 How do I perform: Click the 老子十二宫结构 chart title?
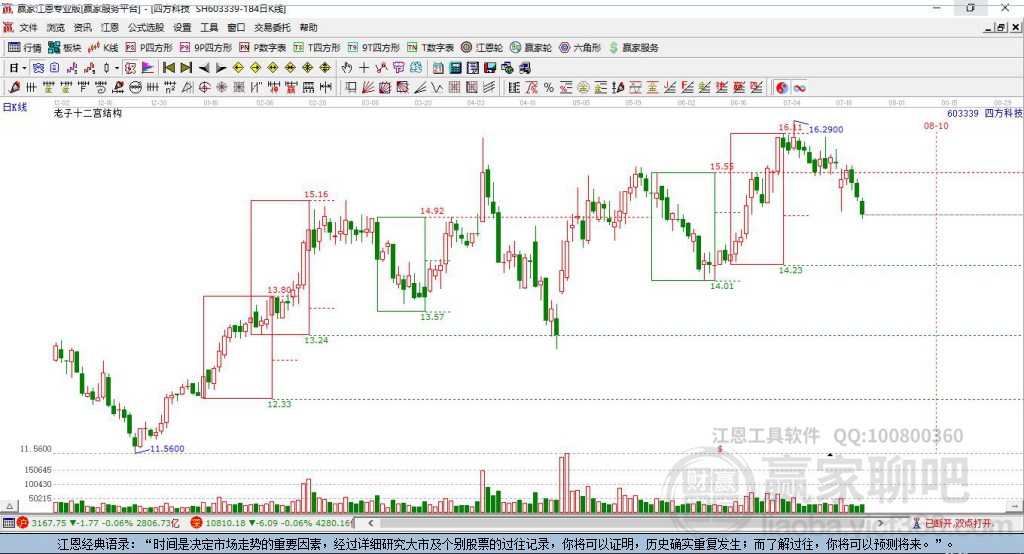(x=88, y=113)
